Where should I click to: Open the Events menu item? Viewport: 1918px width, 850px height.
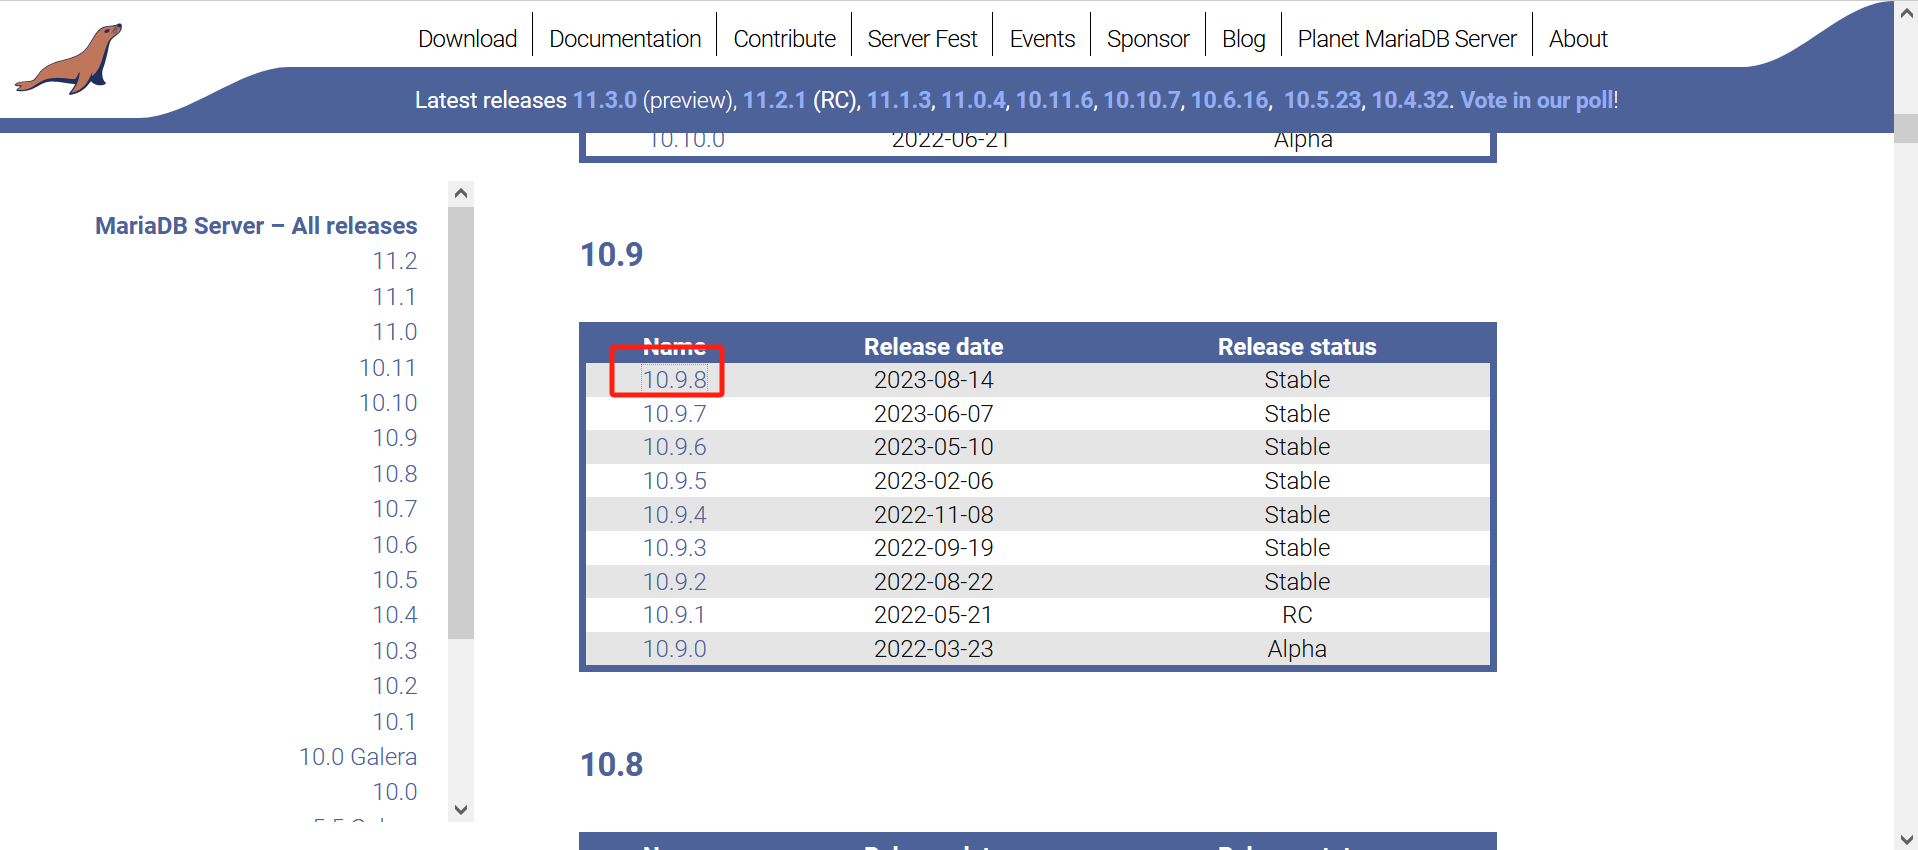click(1042, 39)
